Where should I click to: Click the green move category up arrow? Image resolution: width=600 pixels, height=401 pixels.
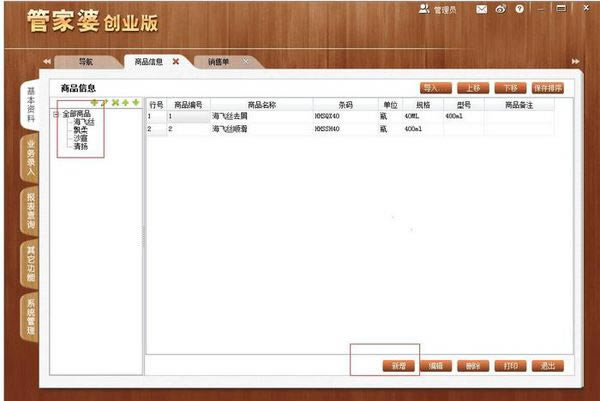pos(125,102)
